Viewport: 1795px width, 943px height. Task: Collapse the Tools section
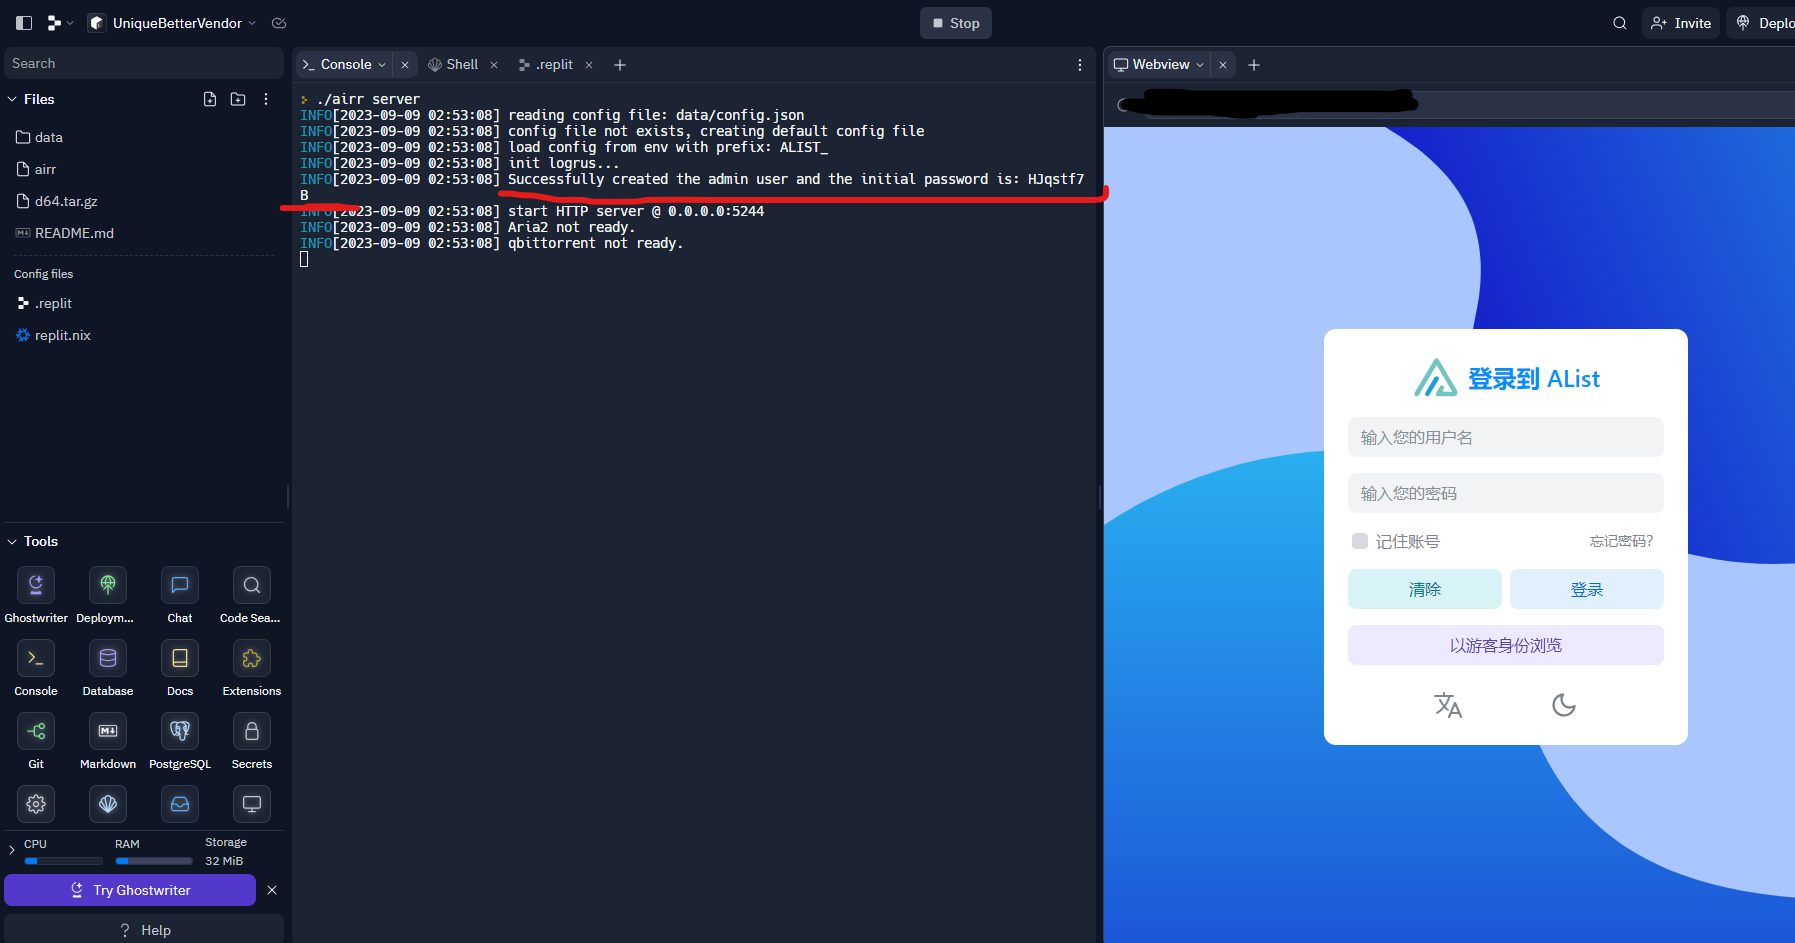(x=12, y=541)
